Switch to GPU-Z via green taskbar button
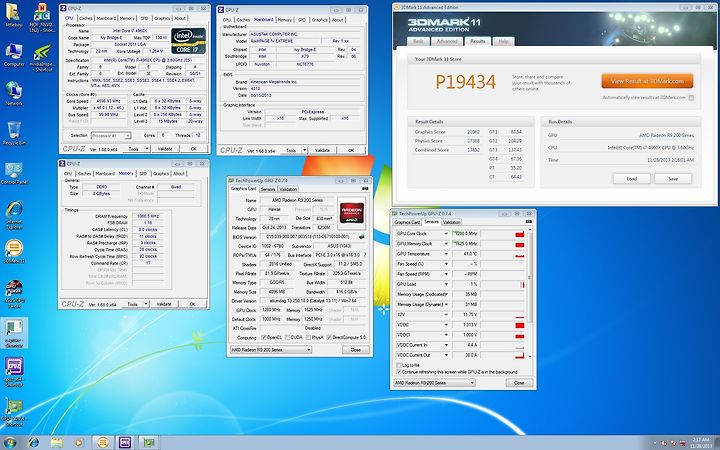 pos(149,443)
